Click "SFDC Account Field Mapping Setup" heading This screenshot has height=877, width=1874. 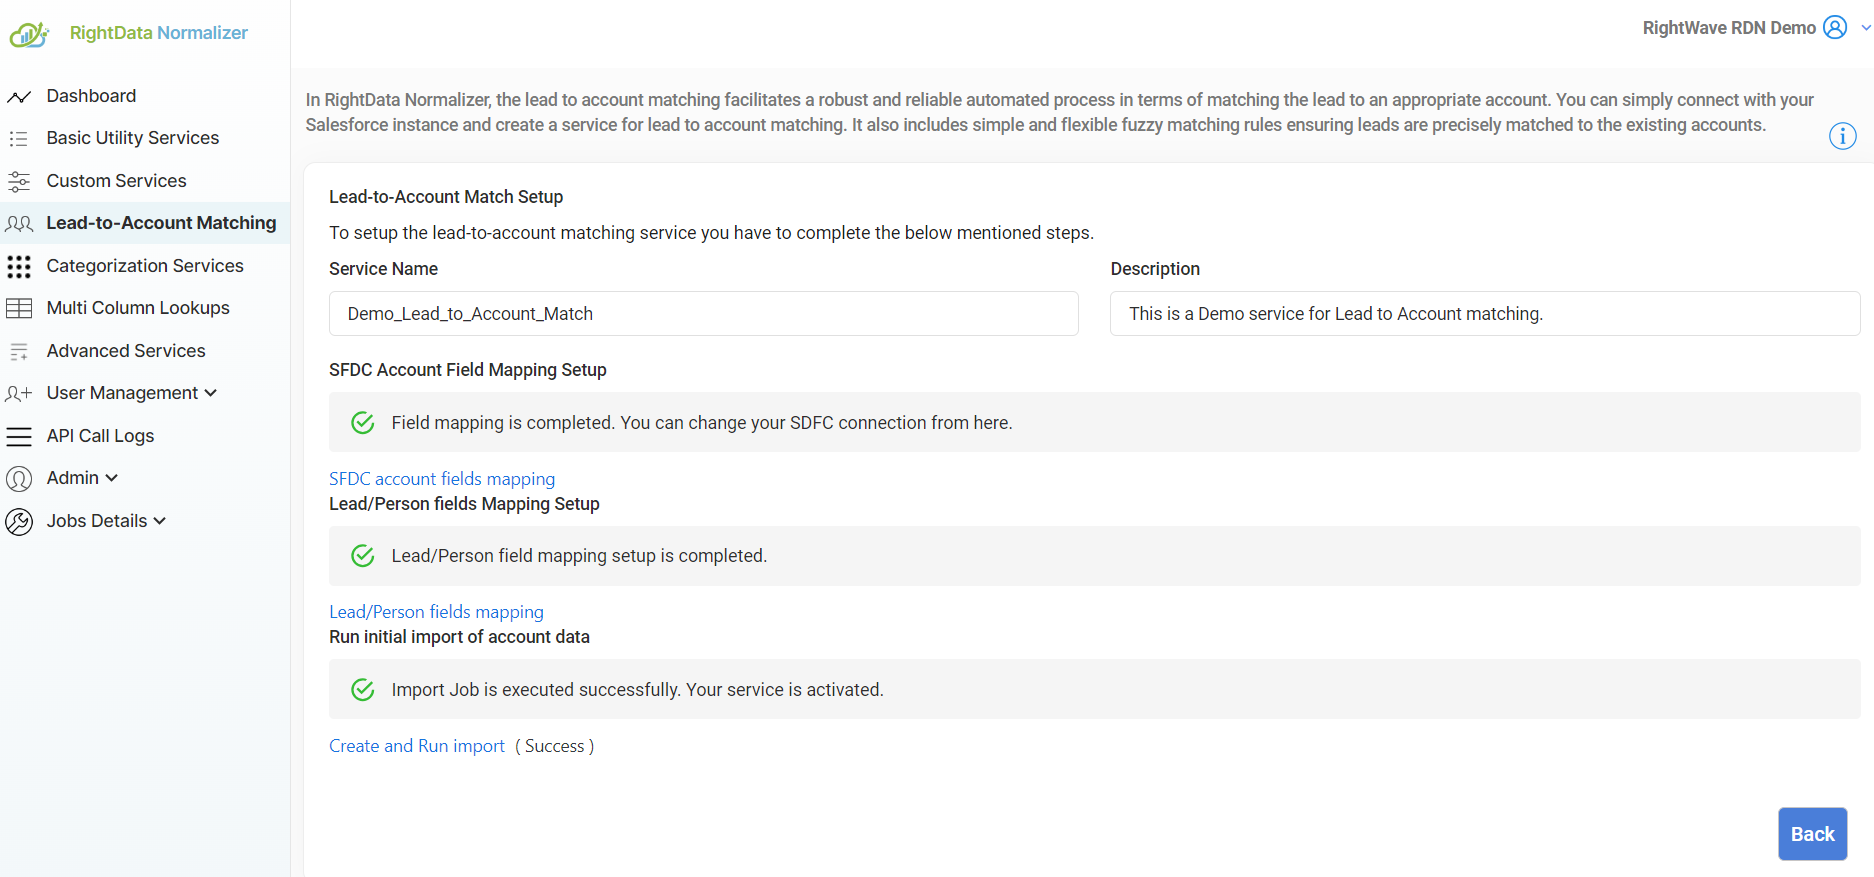point(468,370)
